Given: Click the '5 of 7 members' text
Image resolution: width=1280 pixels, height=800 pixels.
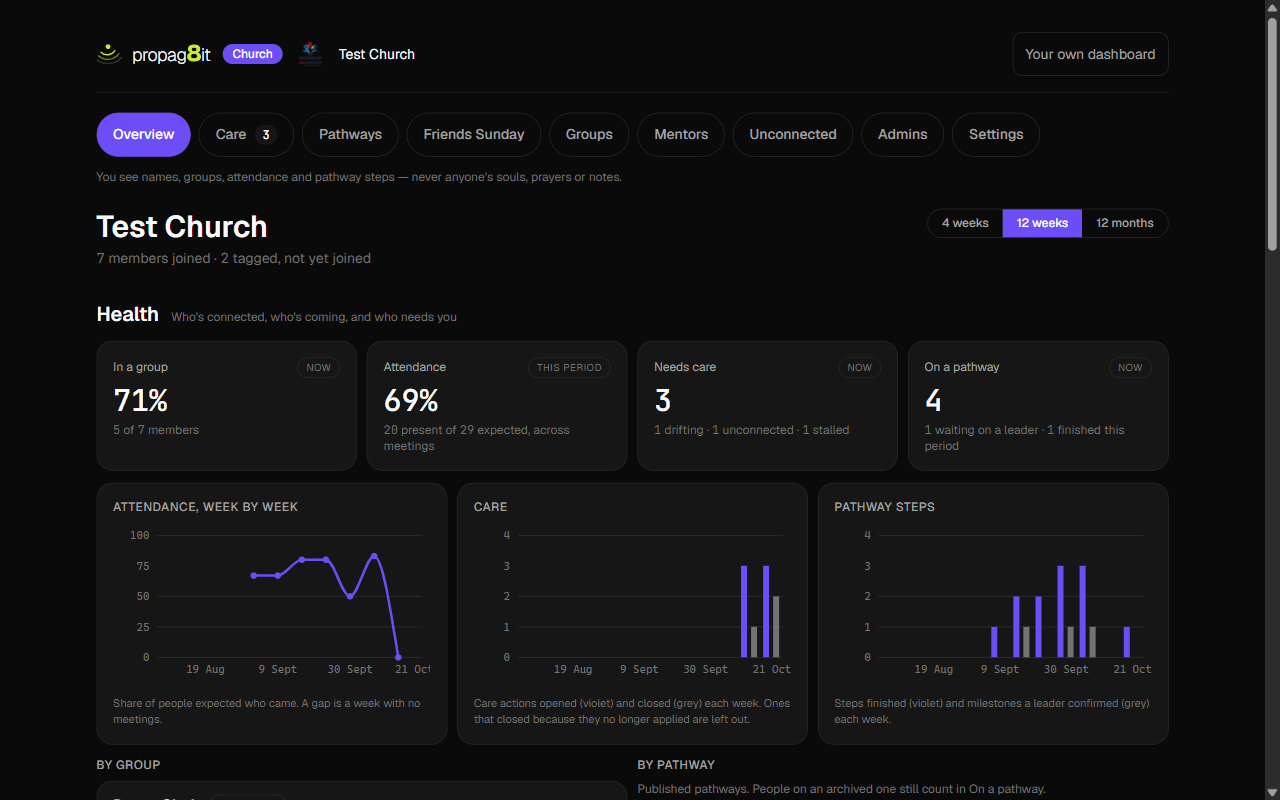Looking at the screenshot, I should tap(156, 430).
